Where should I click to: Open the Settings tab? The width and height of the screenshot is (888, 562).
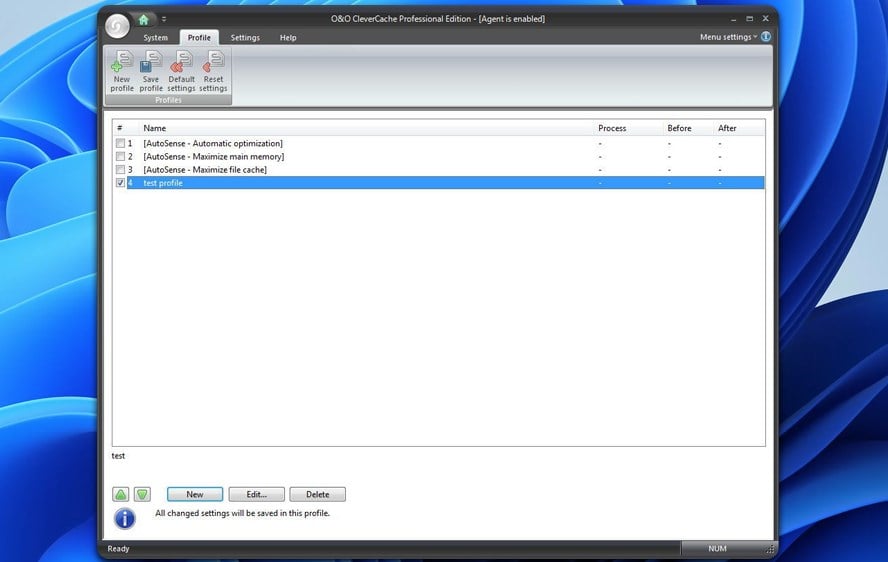click(245, 37)
